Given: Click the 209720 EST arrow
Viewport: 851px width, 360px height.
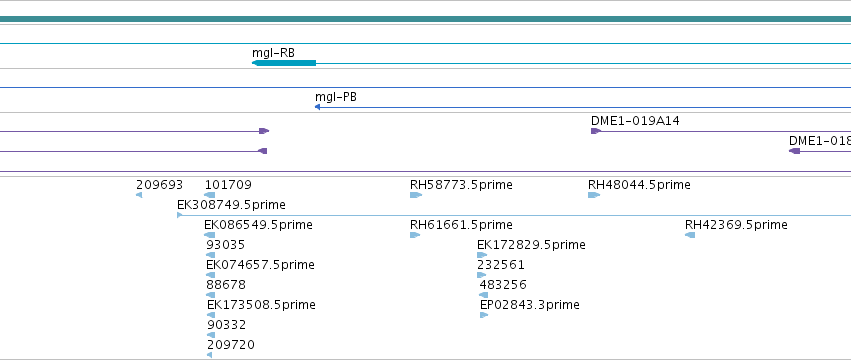Looking at the screenshot, I should 209,355.
